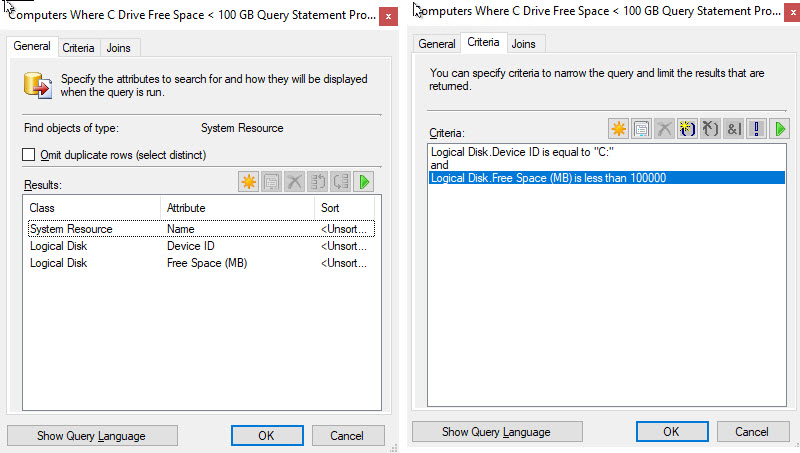This screenshot has width=800, height=453.
Task: Click the New star icon above Results list
Action: [x=249, y=182]
